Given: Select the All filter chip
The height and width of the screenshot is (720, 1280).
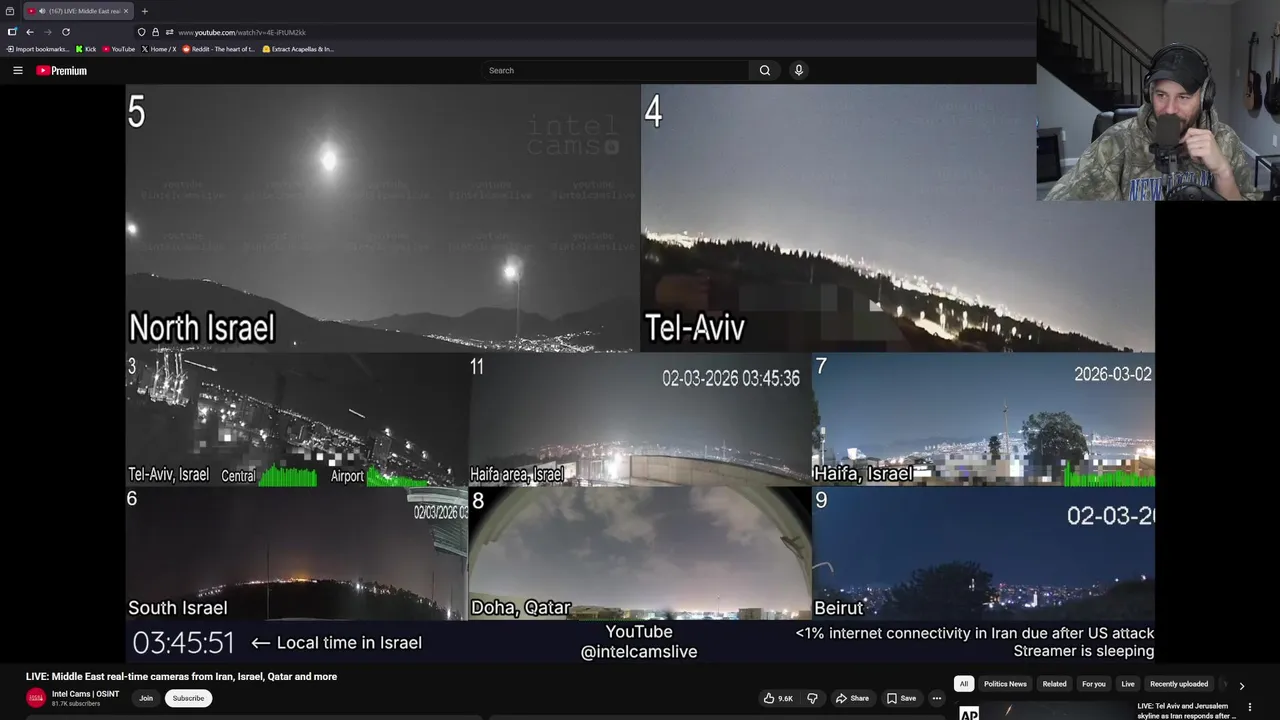Looking at the screenshot, I should click(964, 684).
